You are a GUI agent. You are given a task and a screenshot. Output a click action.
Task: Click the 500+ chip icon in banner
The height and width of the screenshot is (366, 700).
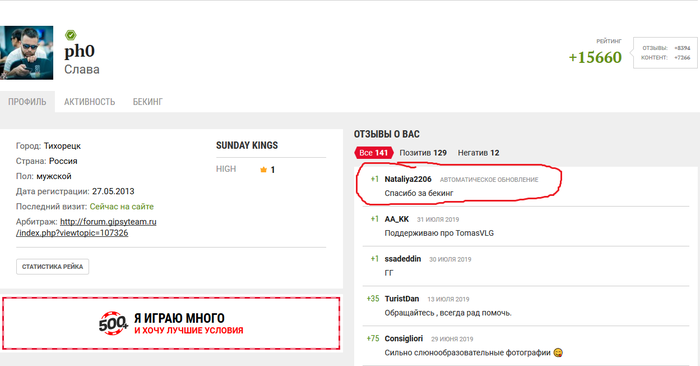click(113, 323)
